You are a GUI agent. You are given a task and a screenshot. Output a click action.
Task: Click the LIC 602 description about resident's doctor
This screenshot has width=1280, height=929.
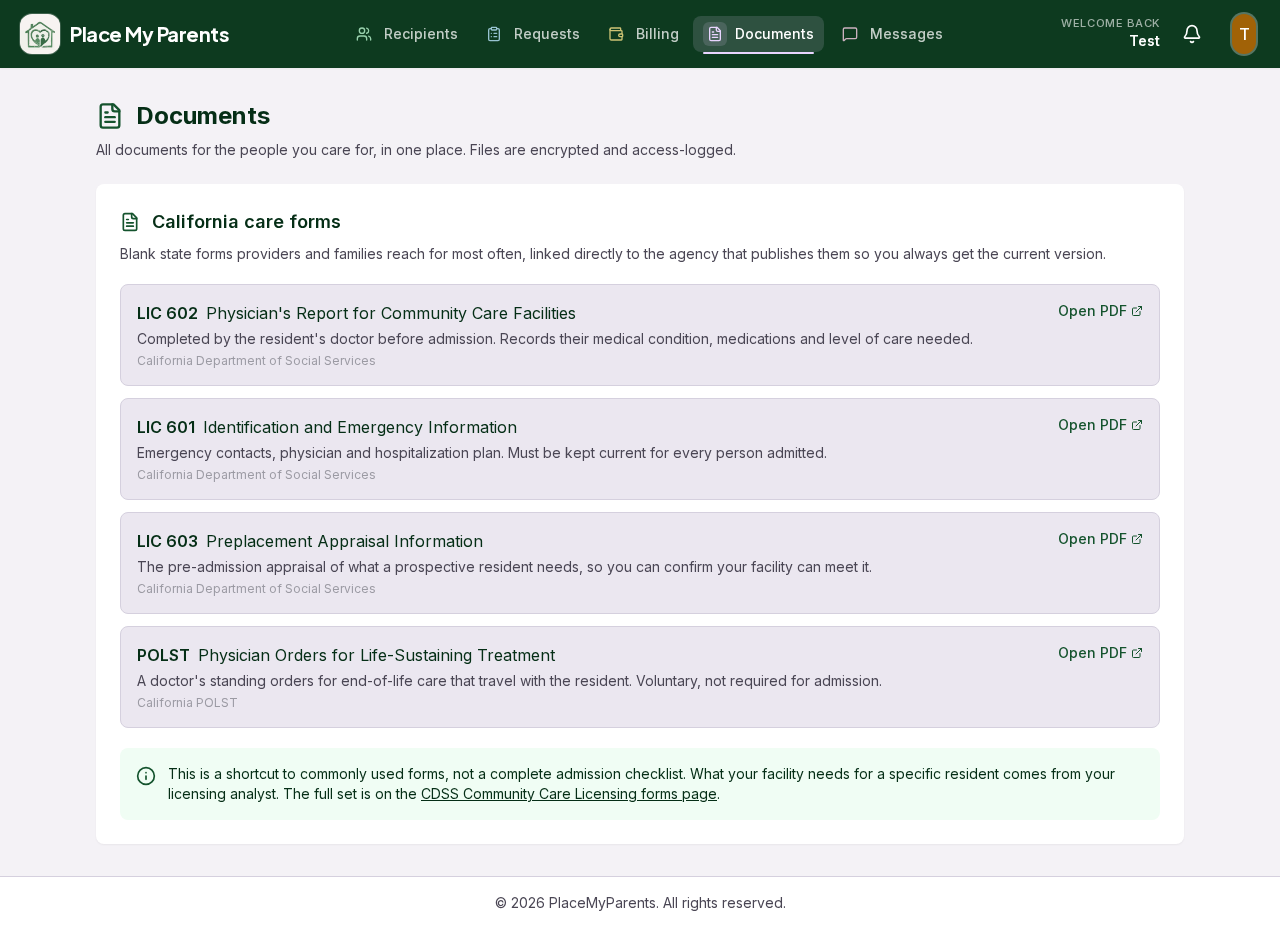[x=555, y=339]
